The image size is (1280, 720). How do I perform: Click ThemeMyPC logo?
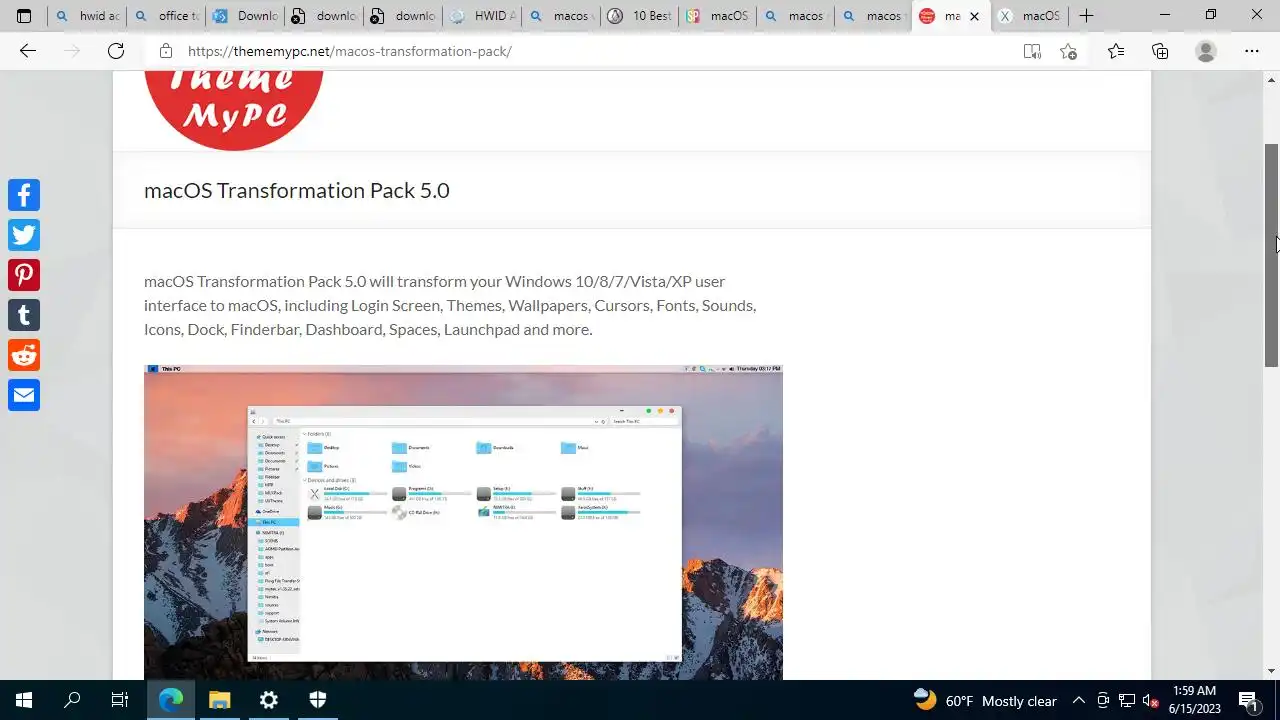(x=234, y=110)
